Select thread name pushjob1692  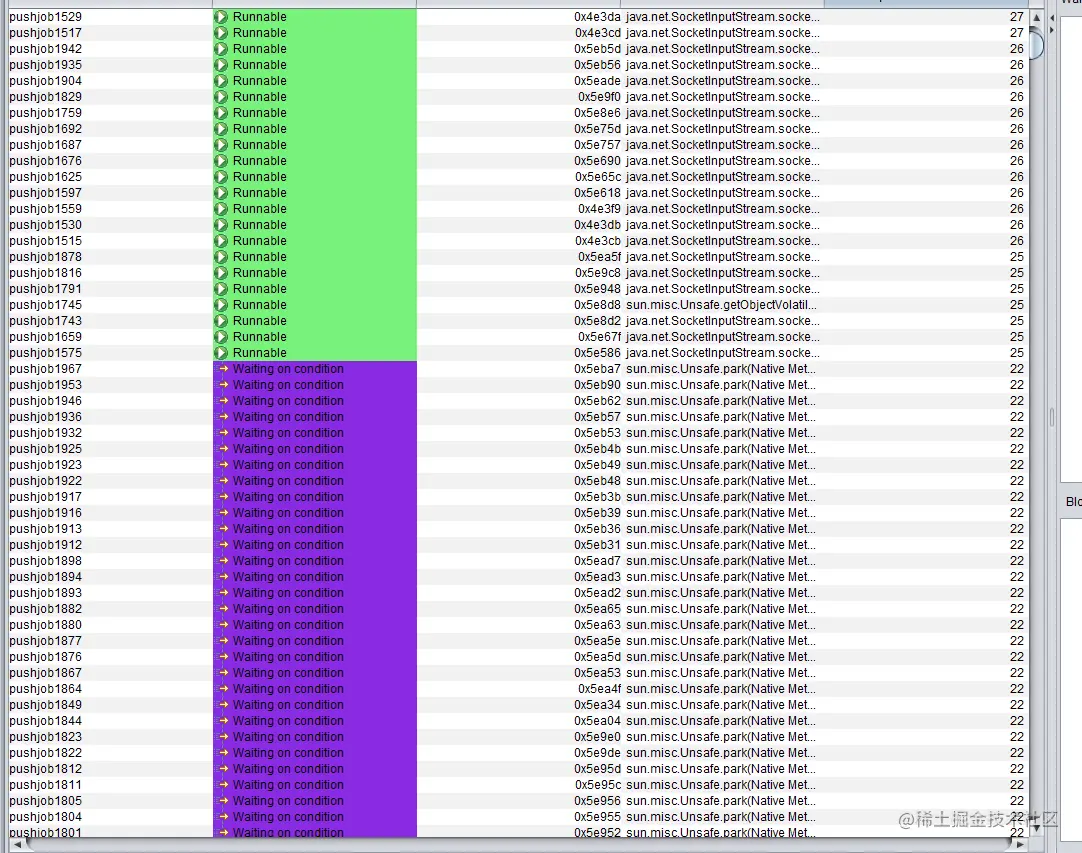point(46,129)
